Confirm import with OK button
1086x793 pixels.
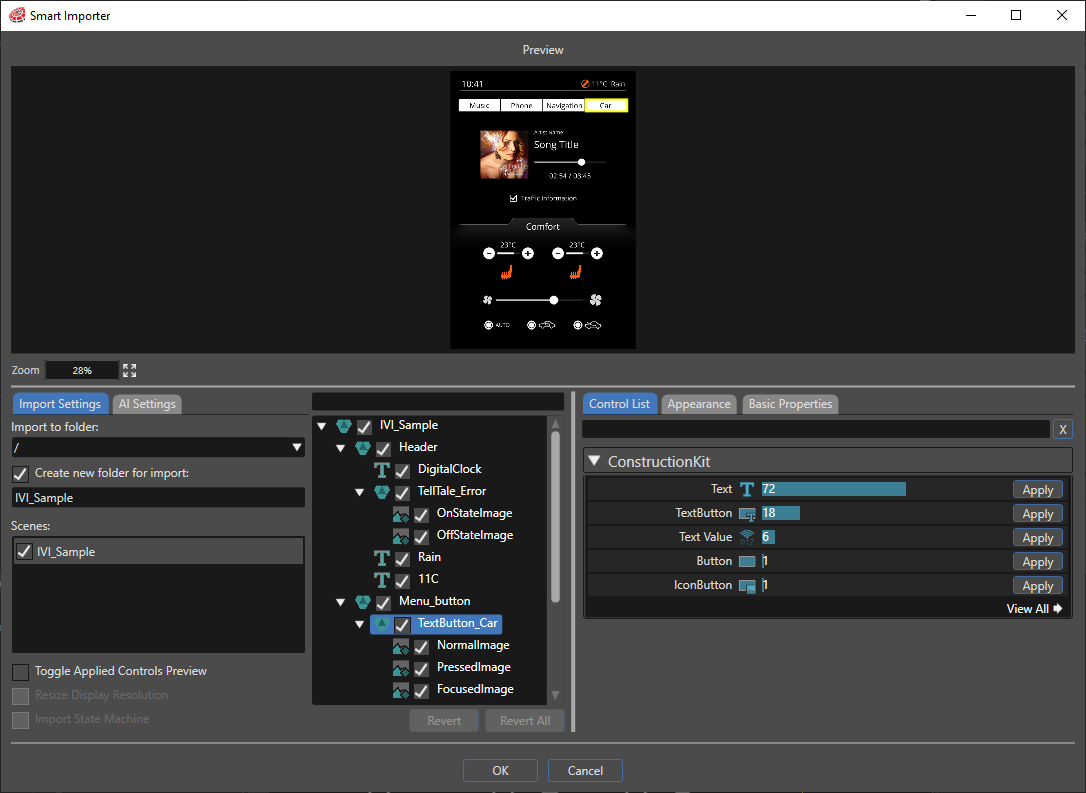tap(500, 771)
